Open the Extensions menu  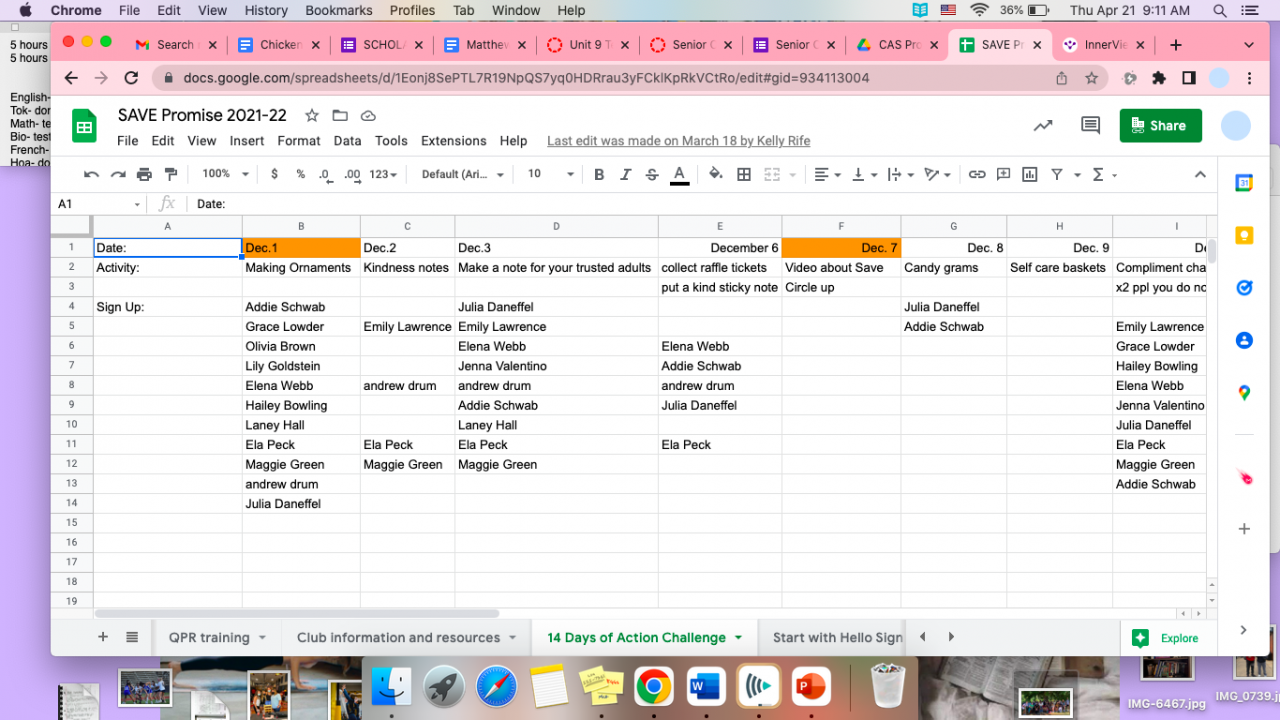(x=453, y=141)
